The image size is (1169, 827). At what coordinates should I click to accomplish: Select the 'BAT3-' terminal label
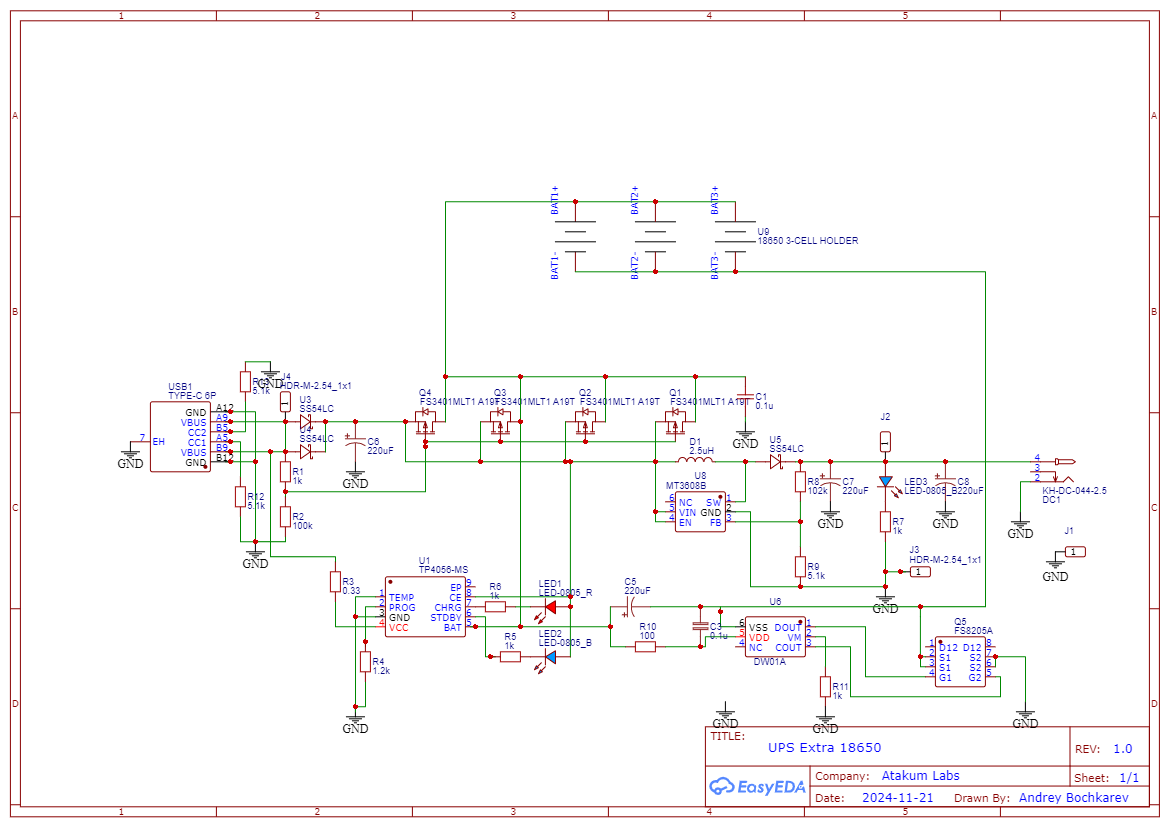[x=714, y=265]
